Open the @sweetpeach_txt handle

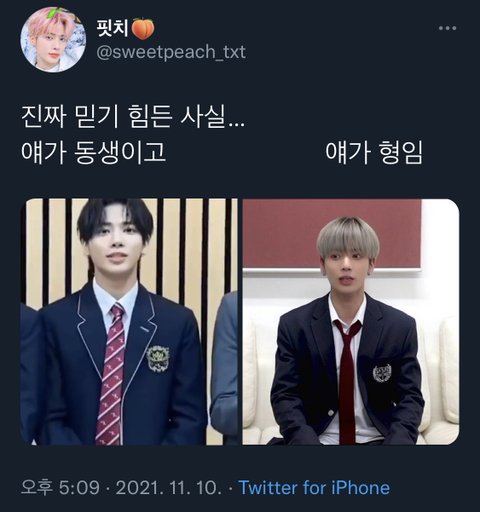click(x=171, y=52)
